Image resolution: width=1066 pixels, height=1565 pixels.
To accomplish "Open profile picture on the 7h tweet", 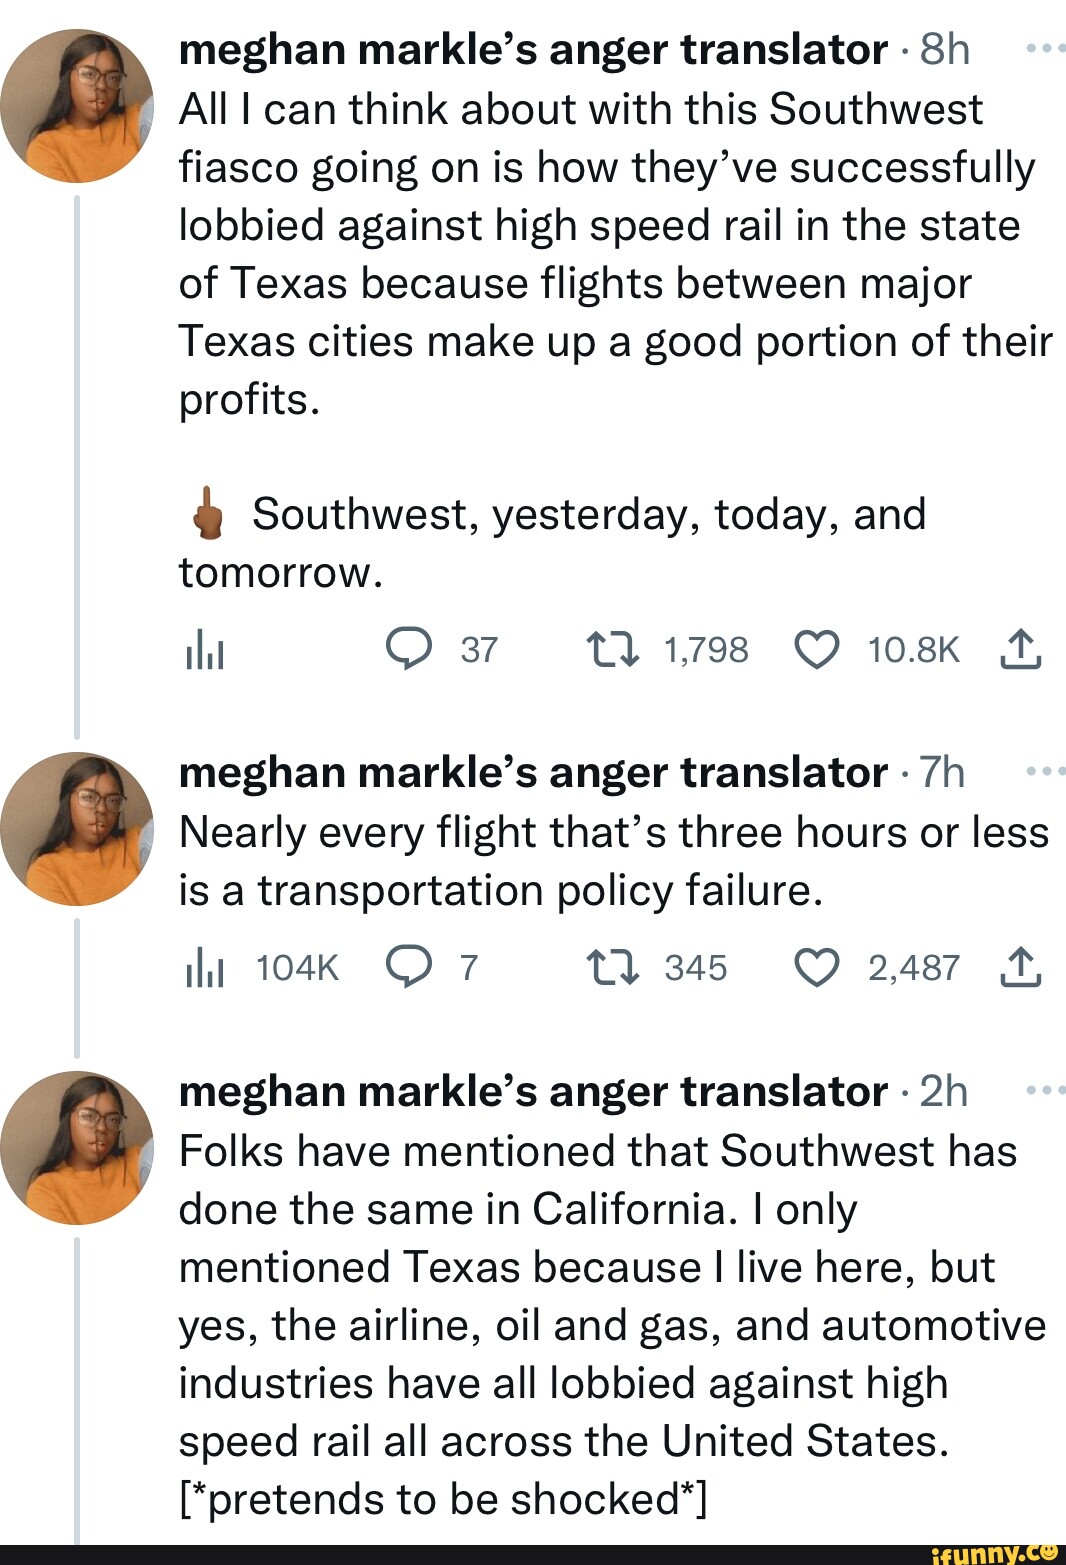I will coord(77,829).
